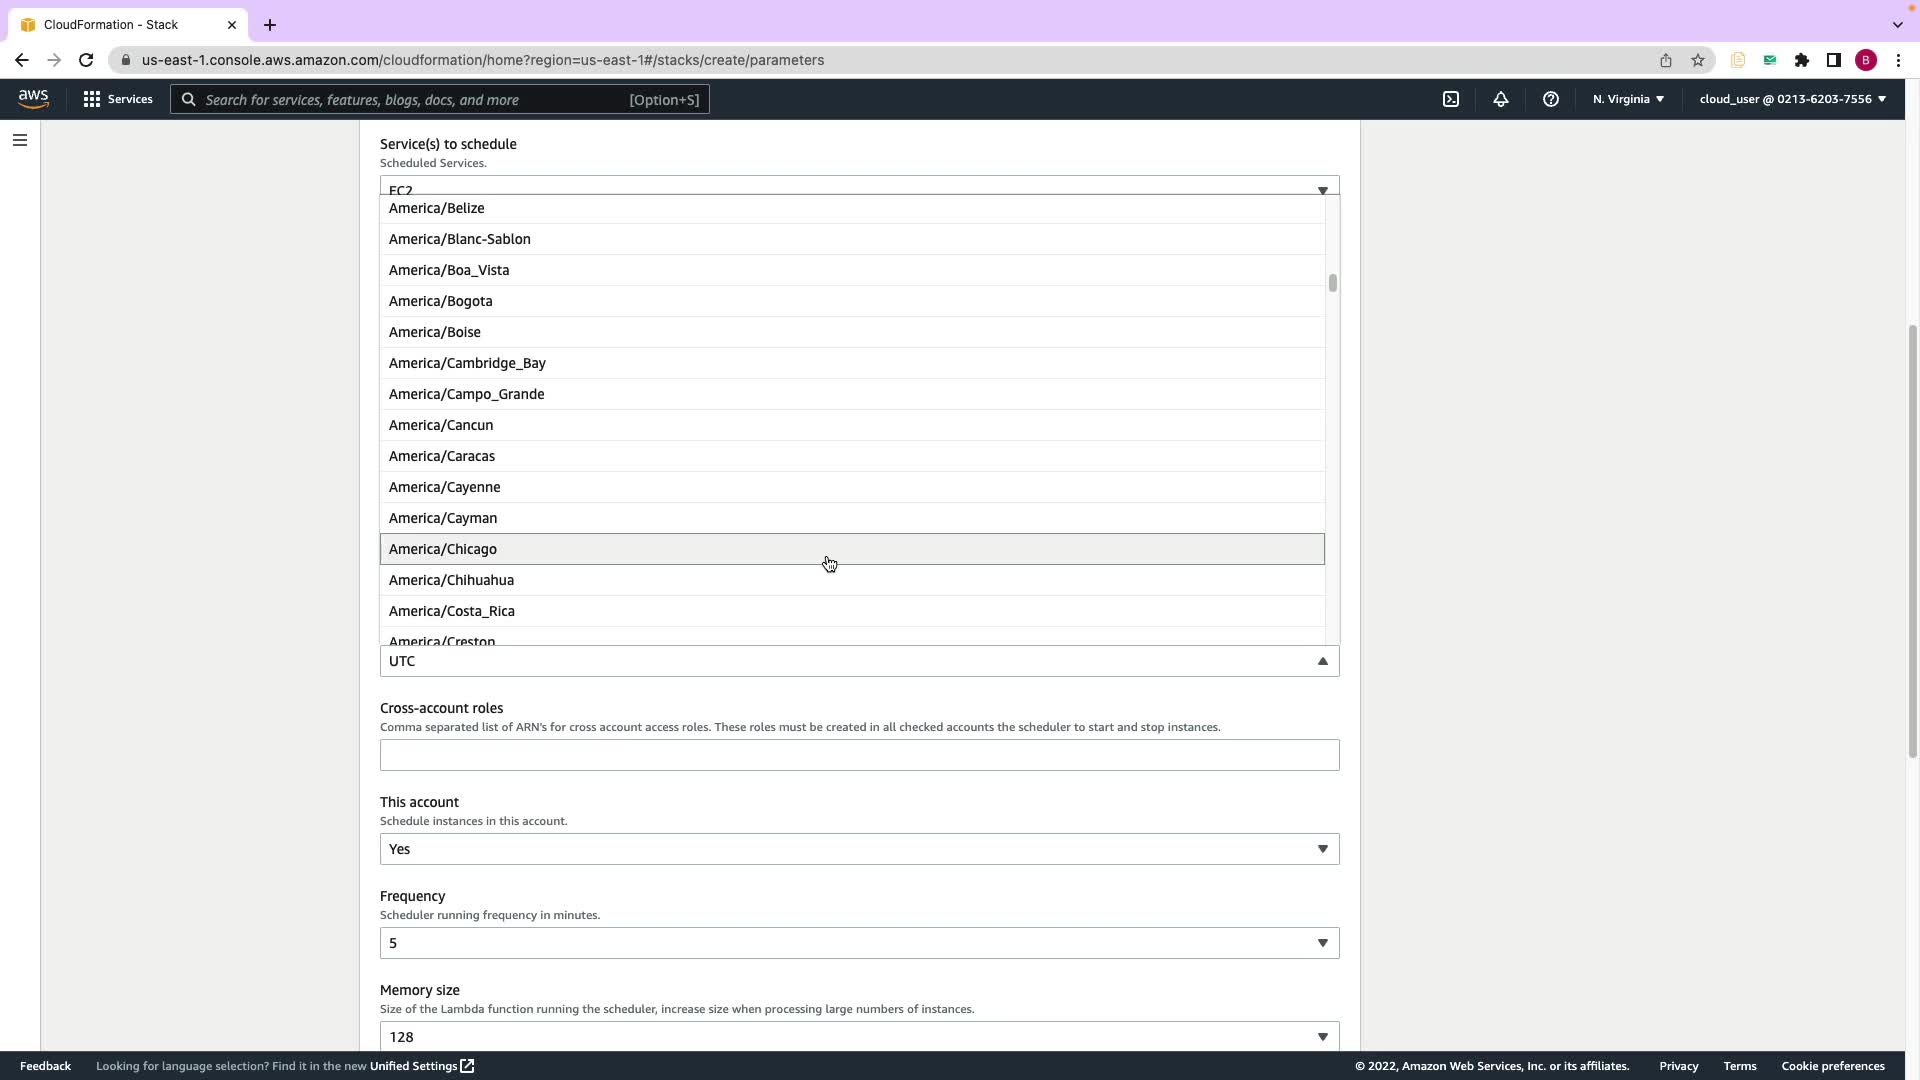Select America/Chicago timezone option
Screen dimensions: 1920x1080
click(443, 549)
